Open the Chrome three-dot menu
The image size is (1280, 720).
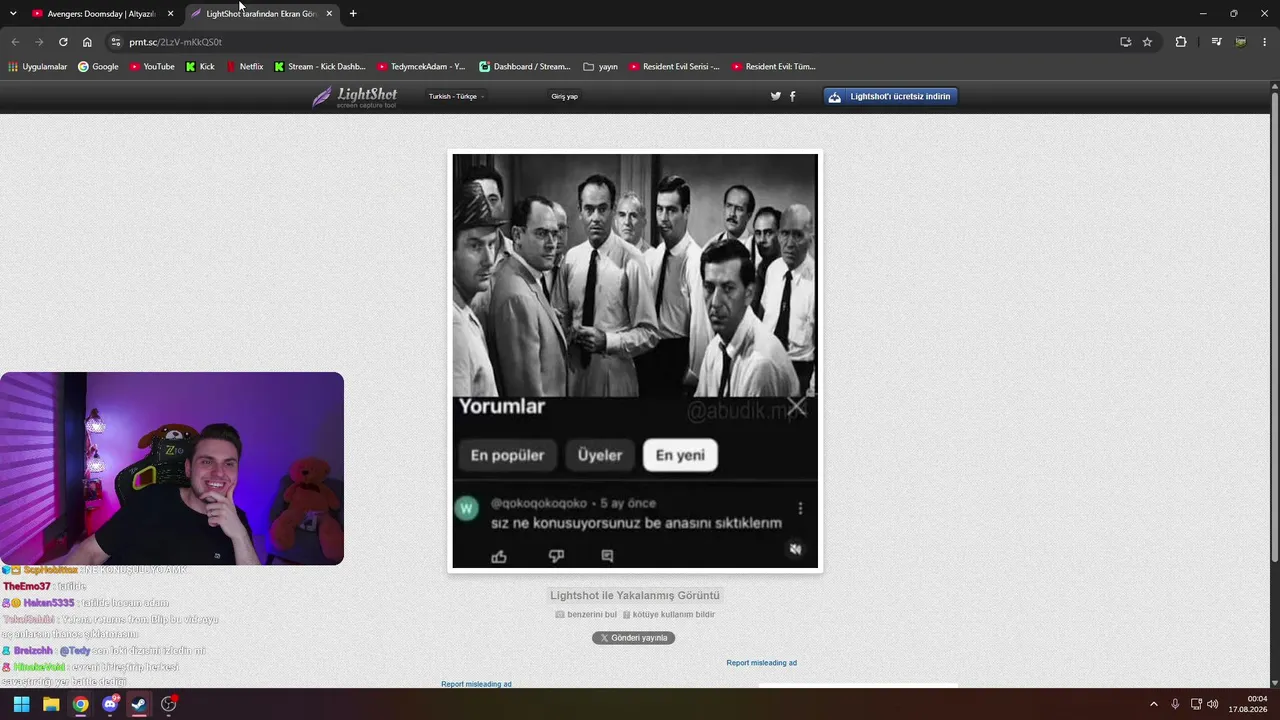(1265, 42)
